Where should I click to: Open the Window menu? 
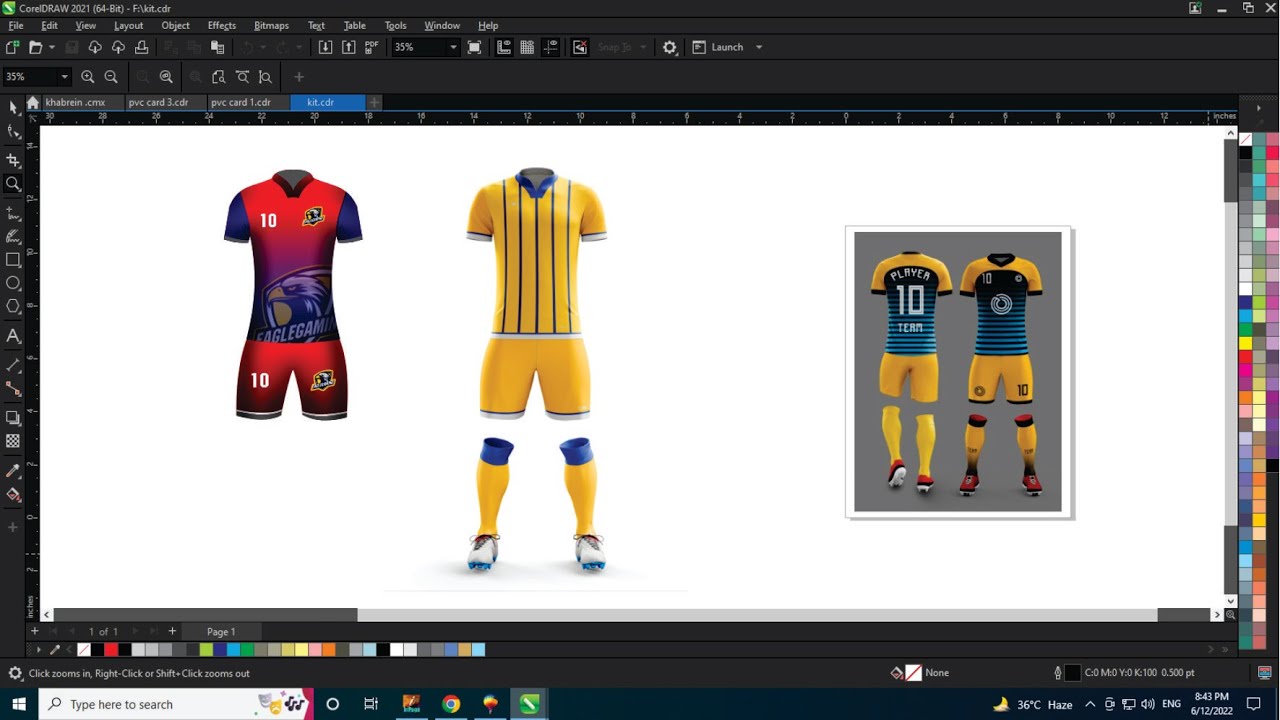[442, 25]
